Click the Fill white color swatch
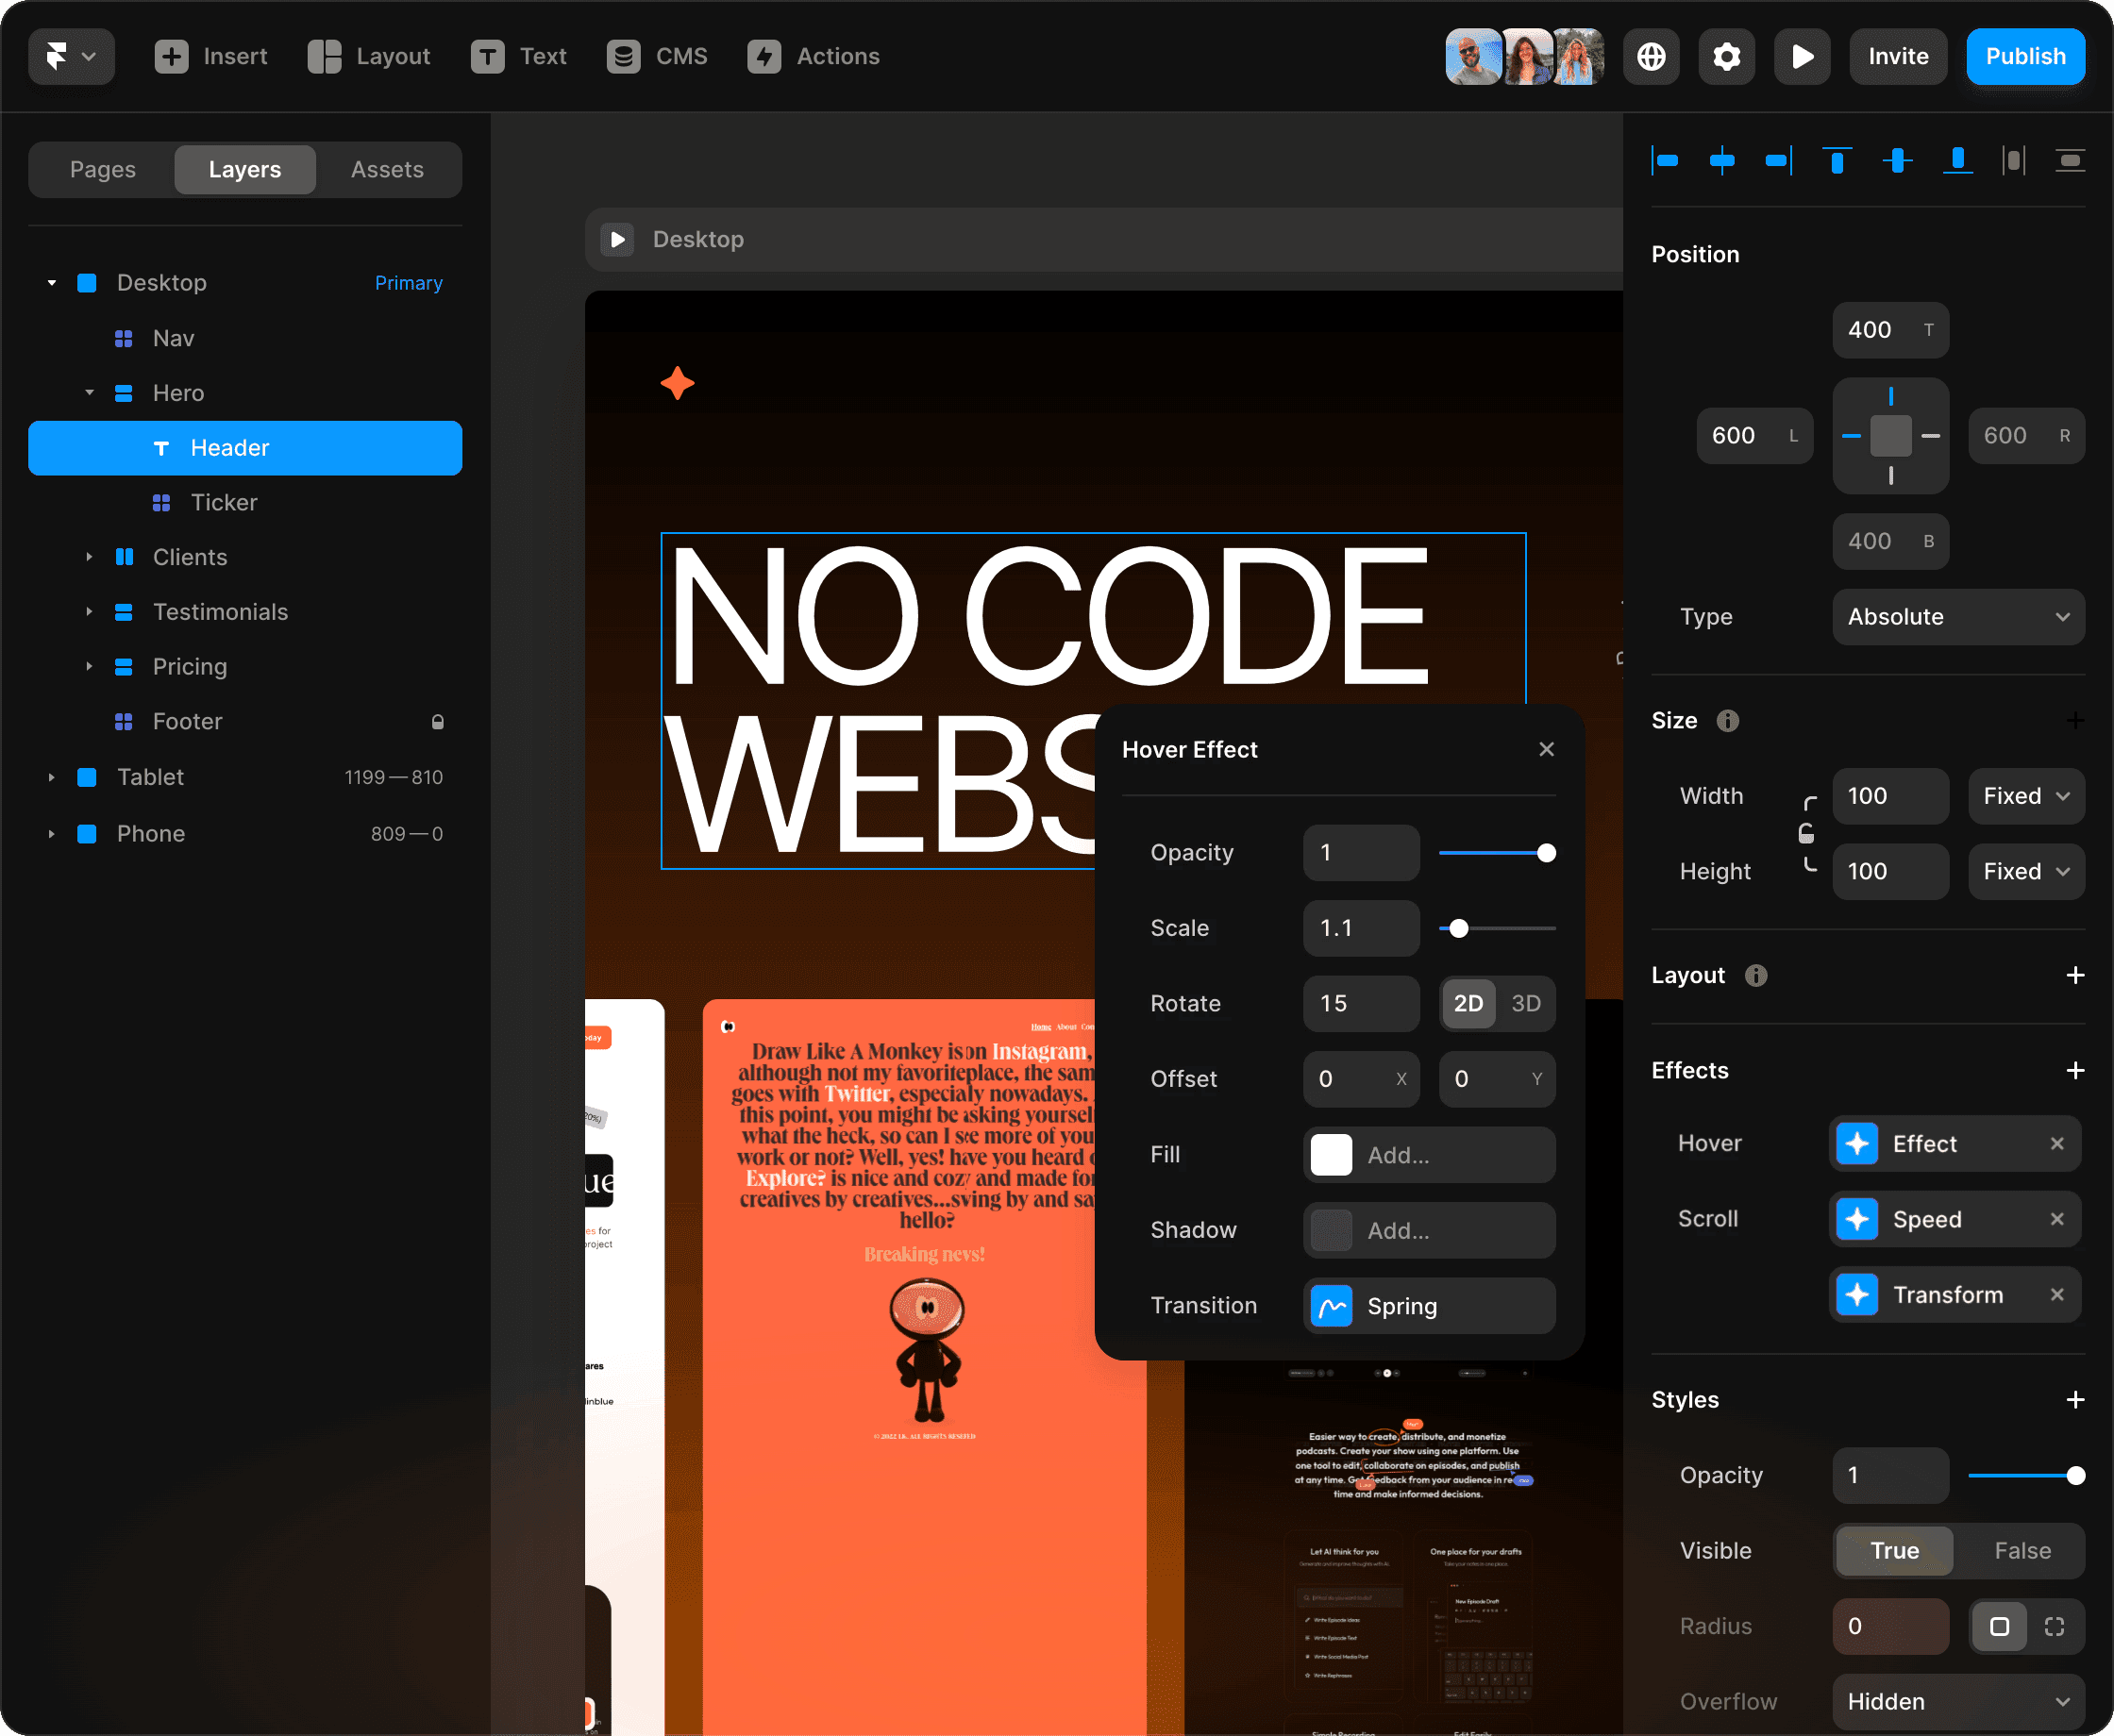2114x1736 pixels. point(1331,1155)
